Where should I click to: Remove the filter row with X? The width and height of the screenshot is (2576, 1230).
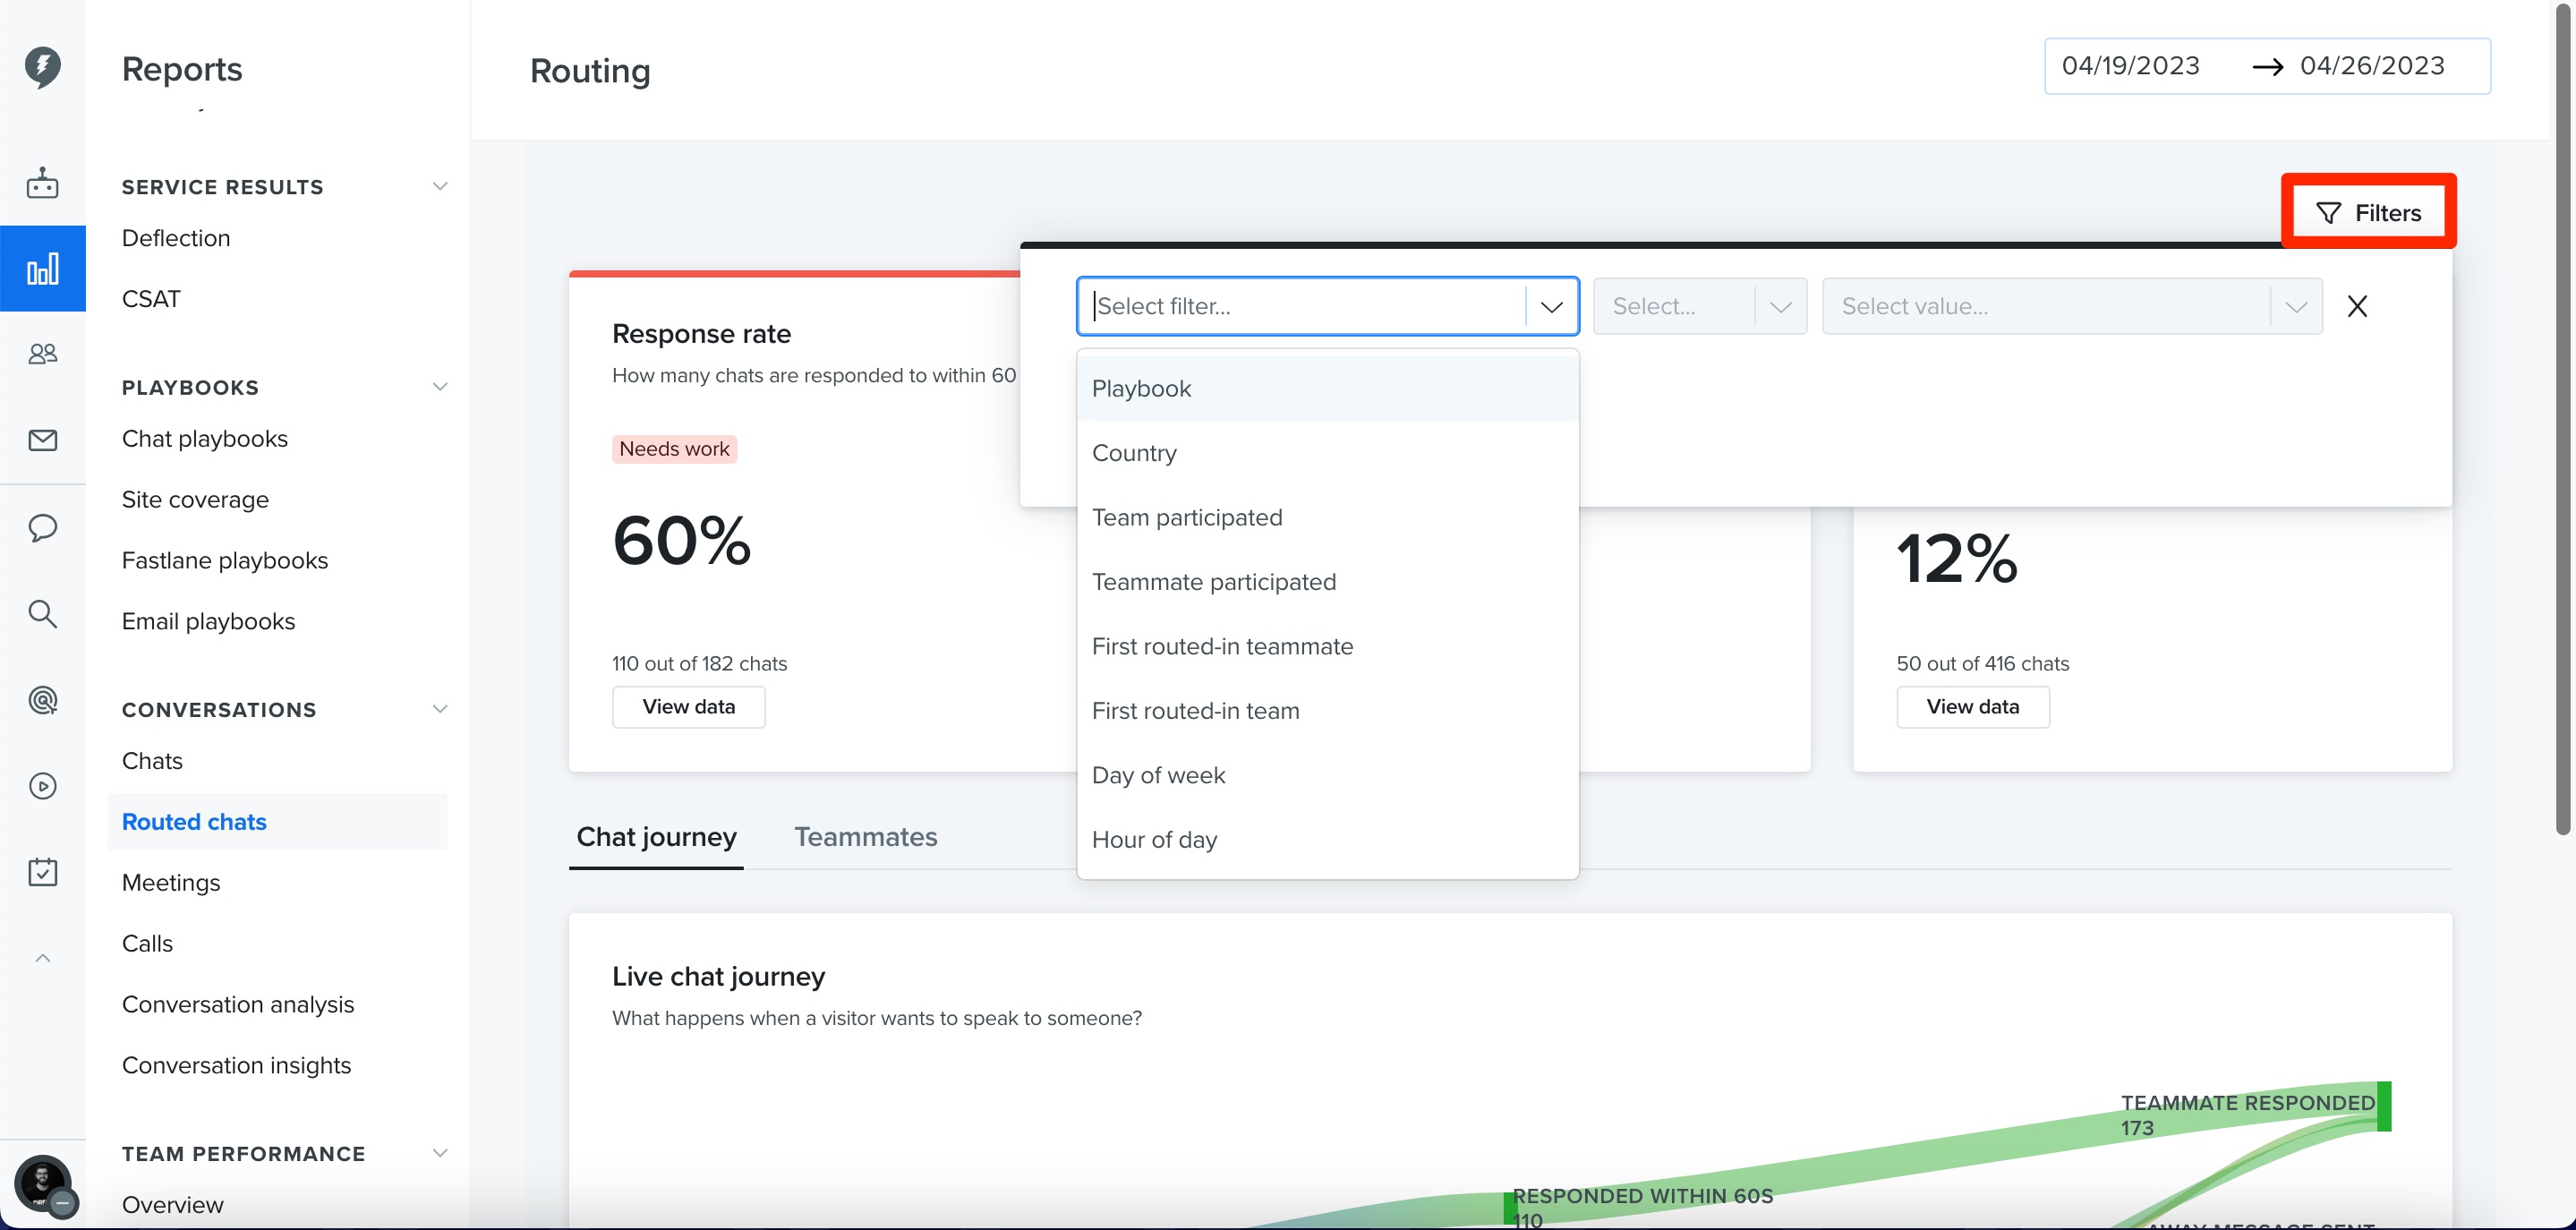[x=2357, y=306]
